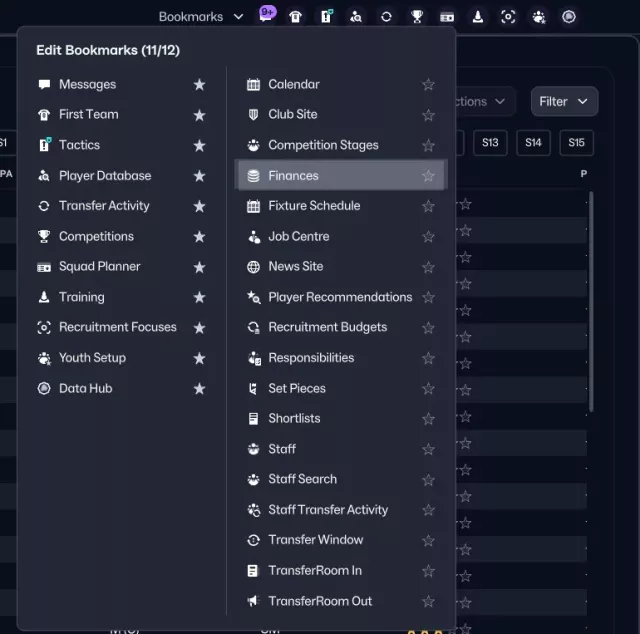Screen dimensions: 640x634
Task: Click the Training bookmark label
Action: (x=82, y=297)
